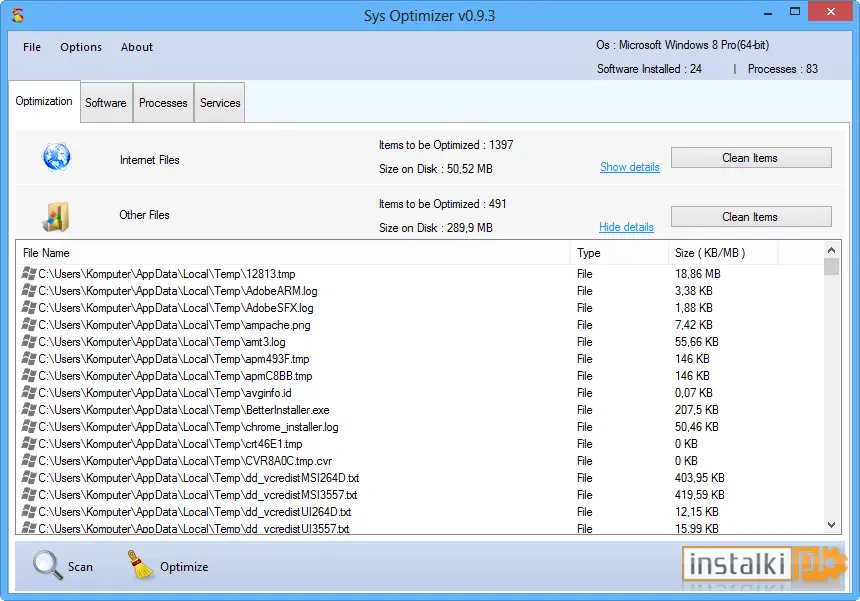Click file icon beside apm493F.tmp
860x601 pixels.
point(29,358)
